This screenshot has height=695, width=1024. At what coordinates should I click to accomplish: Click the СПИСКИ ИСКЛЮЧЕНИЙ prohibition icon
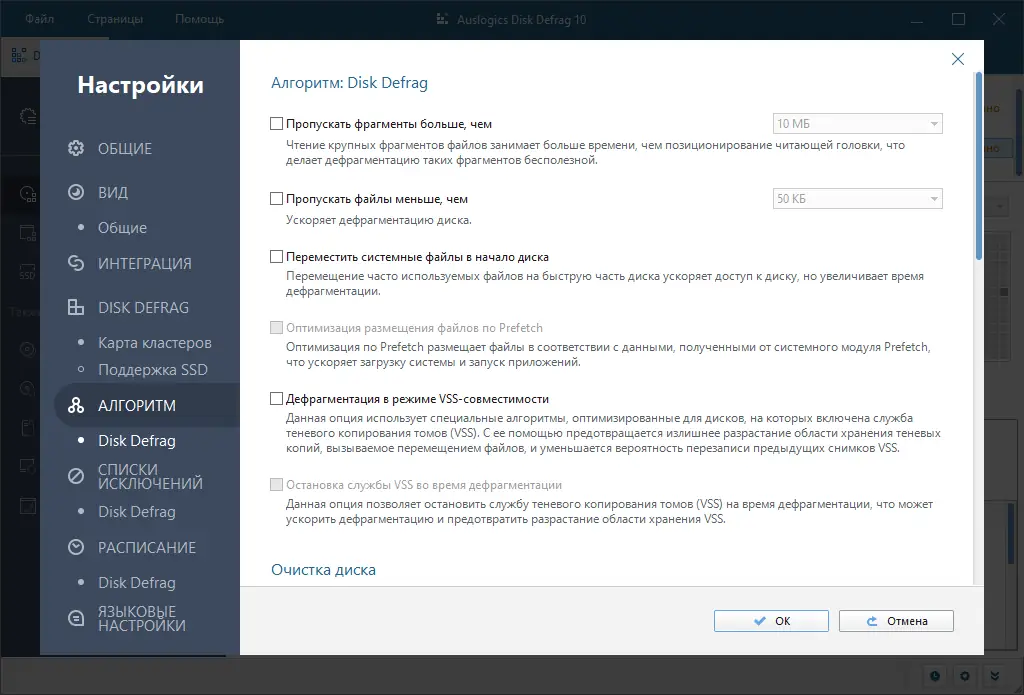tap(76, 476)
